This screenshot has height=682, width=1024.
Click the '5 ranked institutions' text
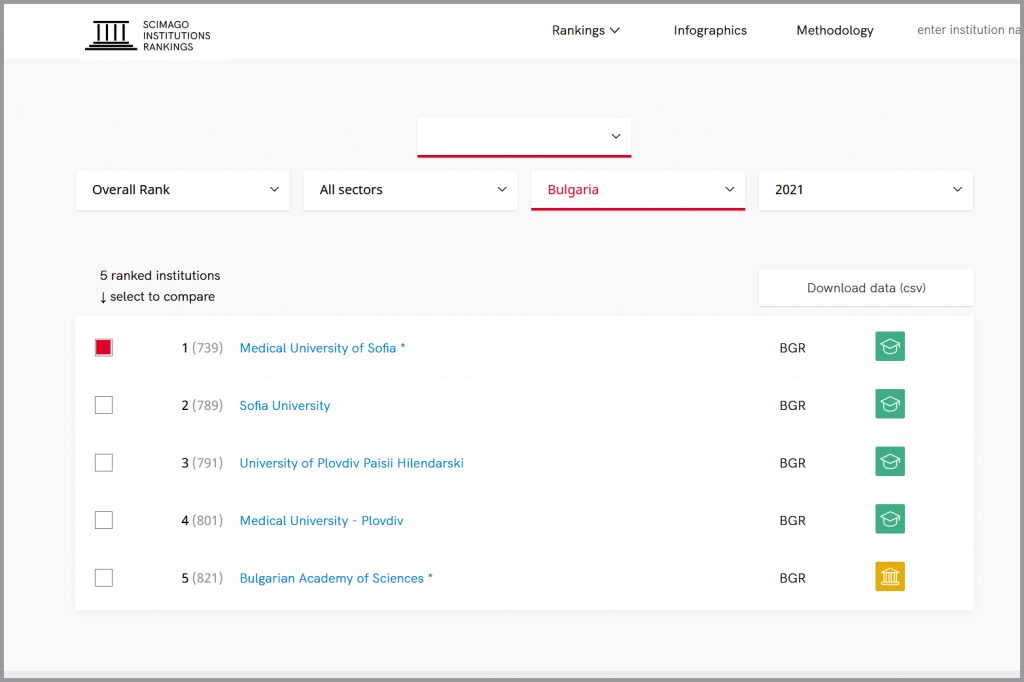tap(160, 276)
